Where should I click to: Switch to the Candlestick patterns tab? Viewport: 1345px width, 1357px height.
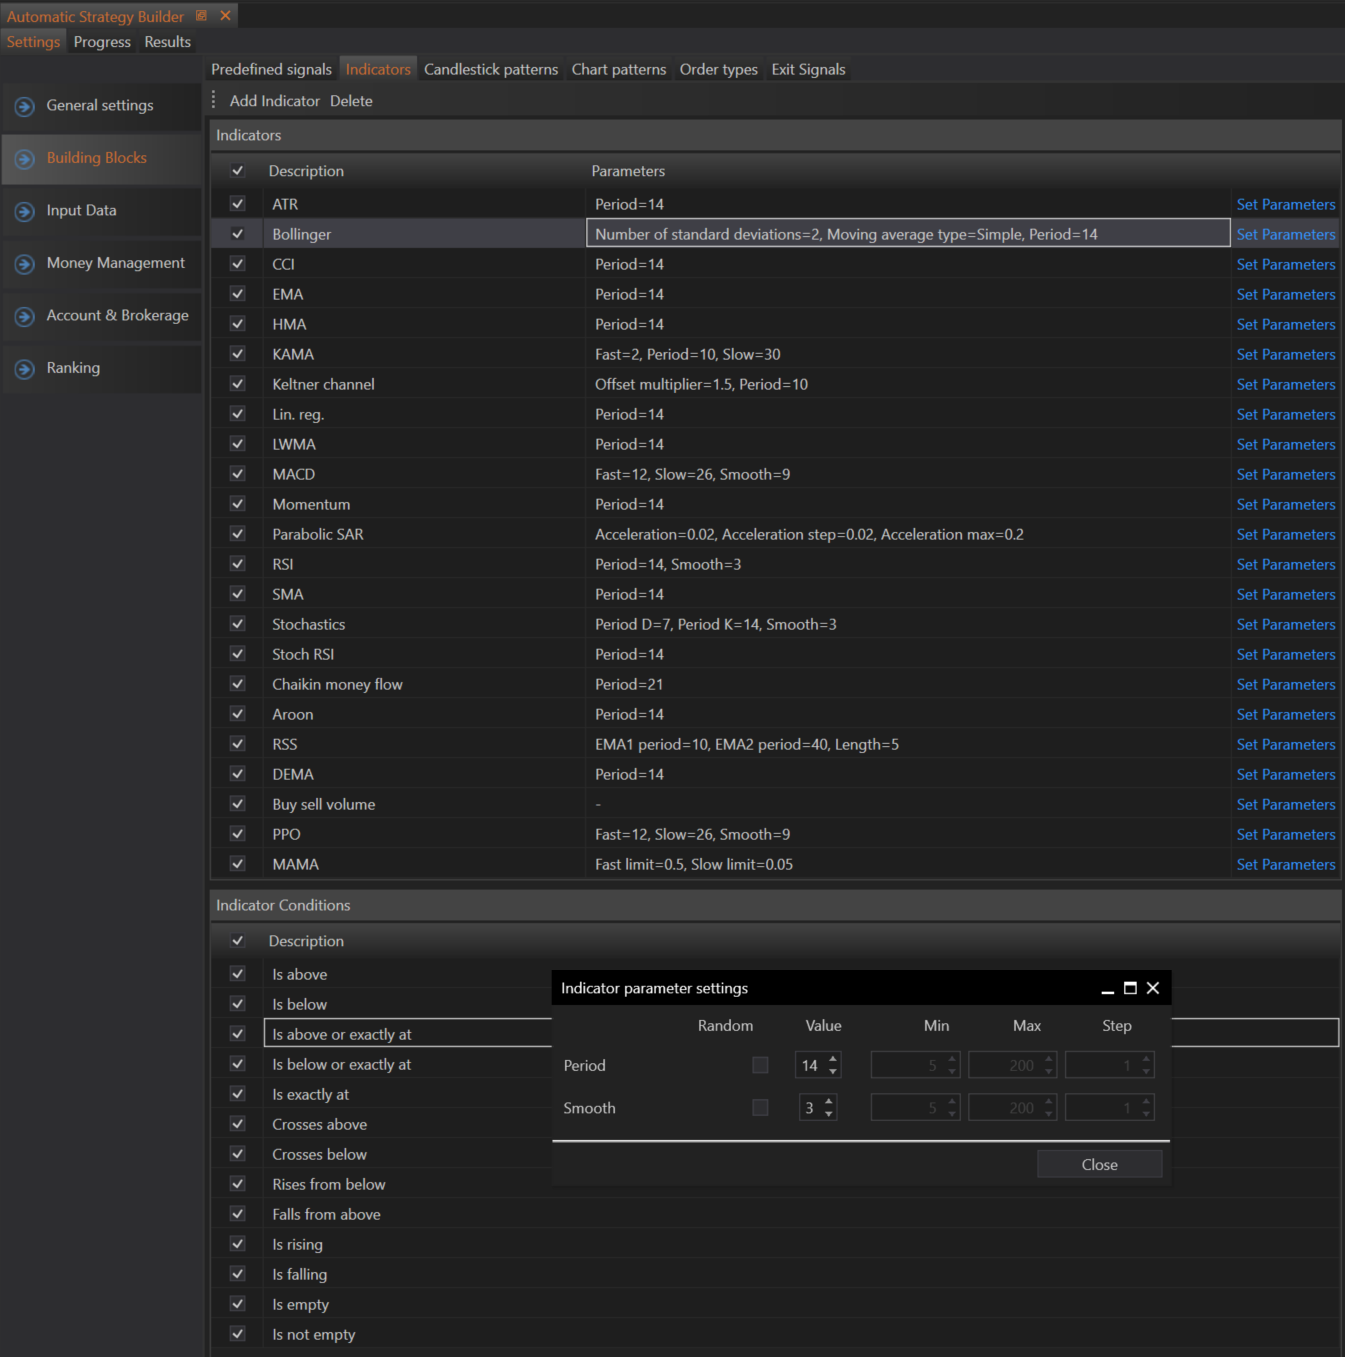tap(491, 69)
